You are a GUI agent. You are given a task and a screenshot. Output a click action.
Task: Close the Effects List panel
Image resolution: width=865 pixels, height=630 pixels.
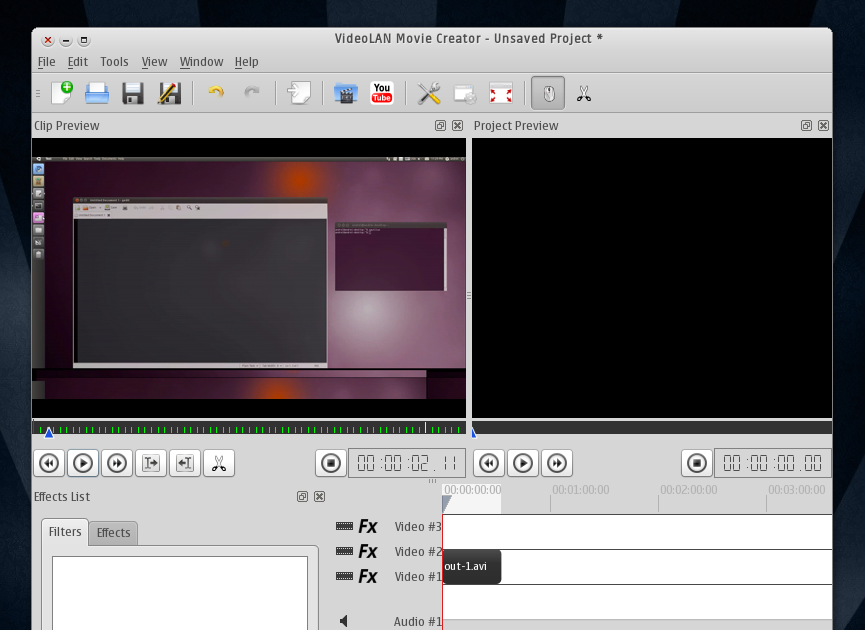click(319, 496)
